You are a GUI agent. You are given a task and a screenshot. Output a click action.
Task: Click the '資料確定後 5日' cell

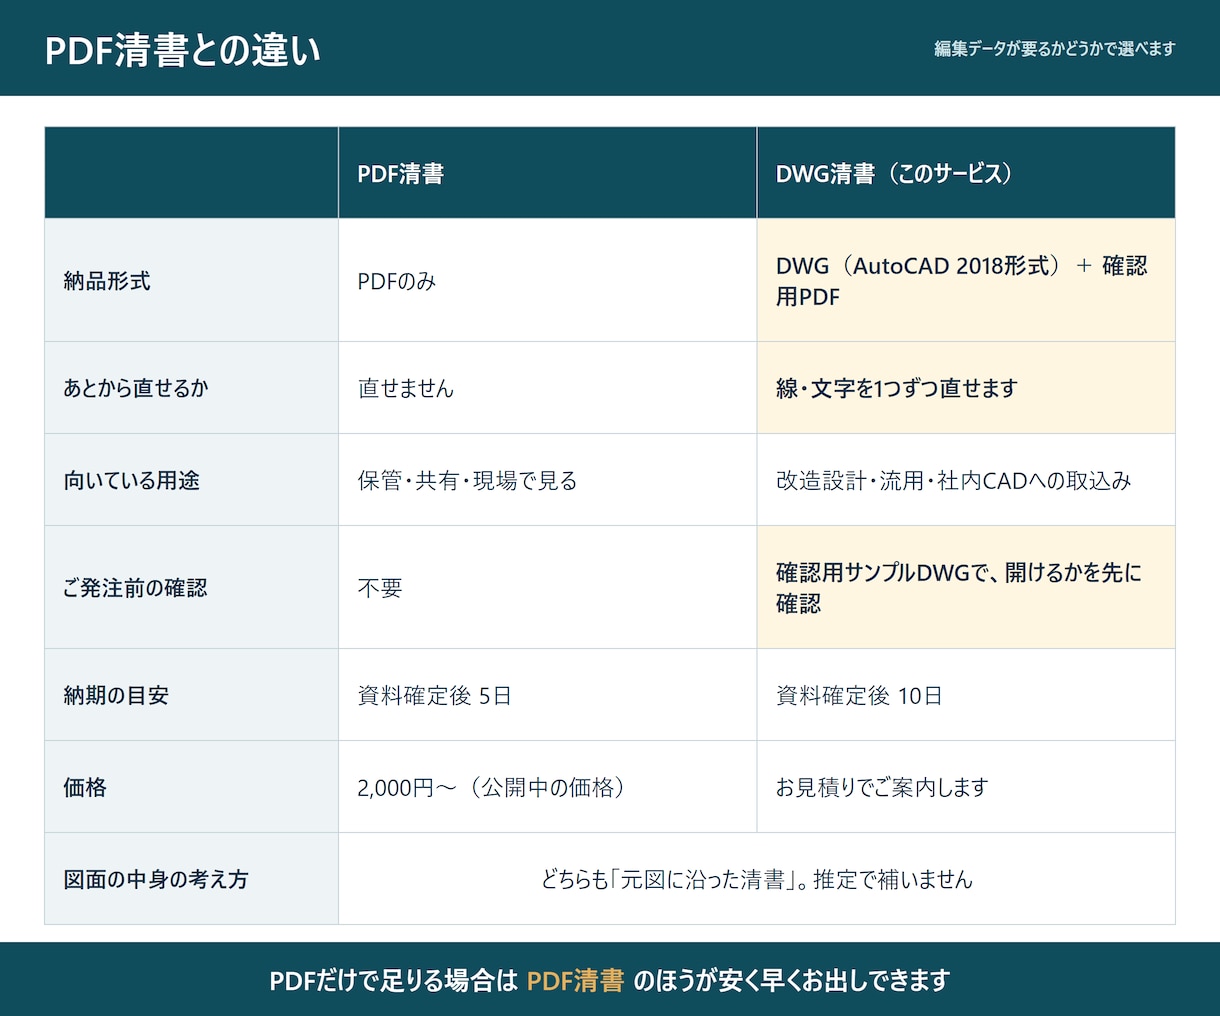547,695
